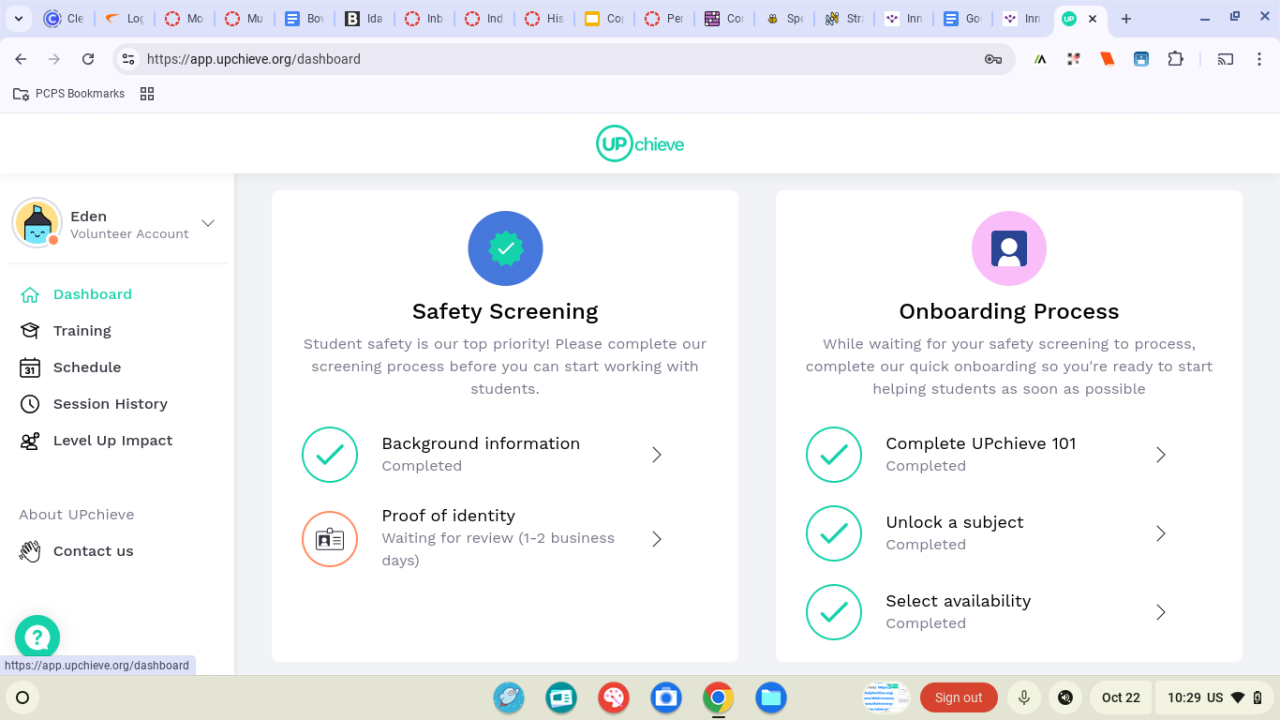Screen dimensions: 1280x720
Task: Click the Session History clock icon
Action: (x=30, y=404)
